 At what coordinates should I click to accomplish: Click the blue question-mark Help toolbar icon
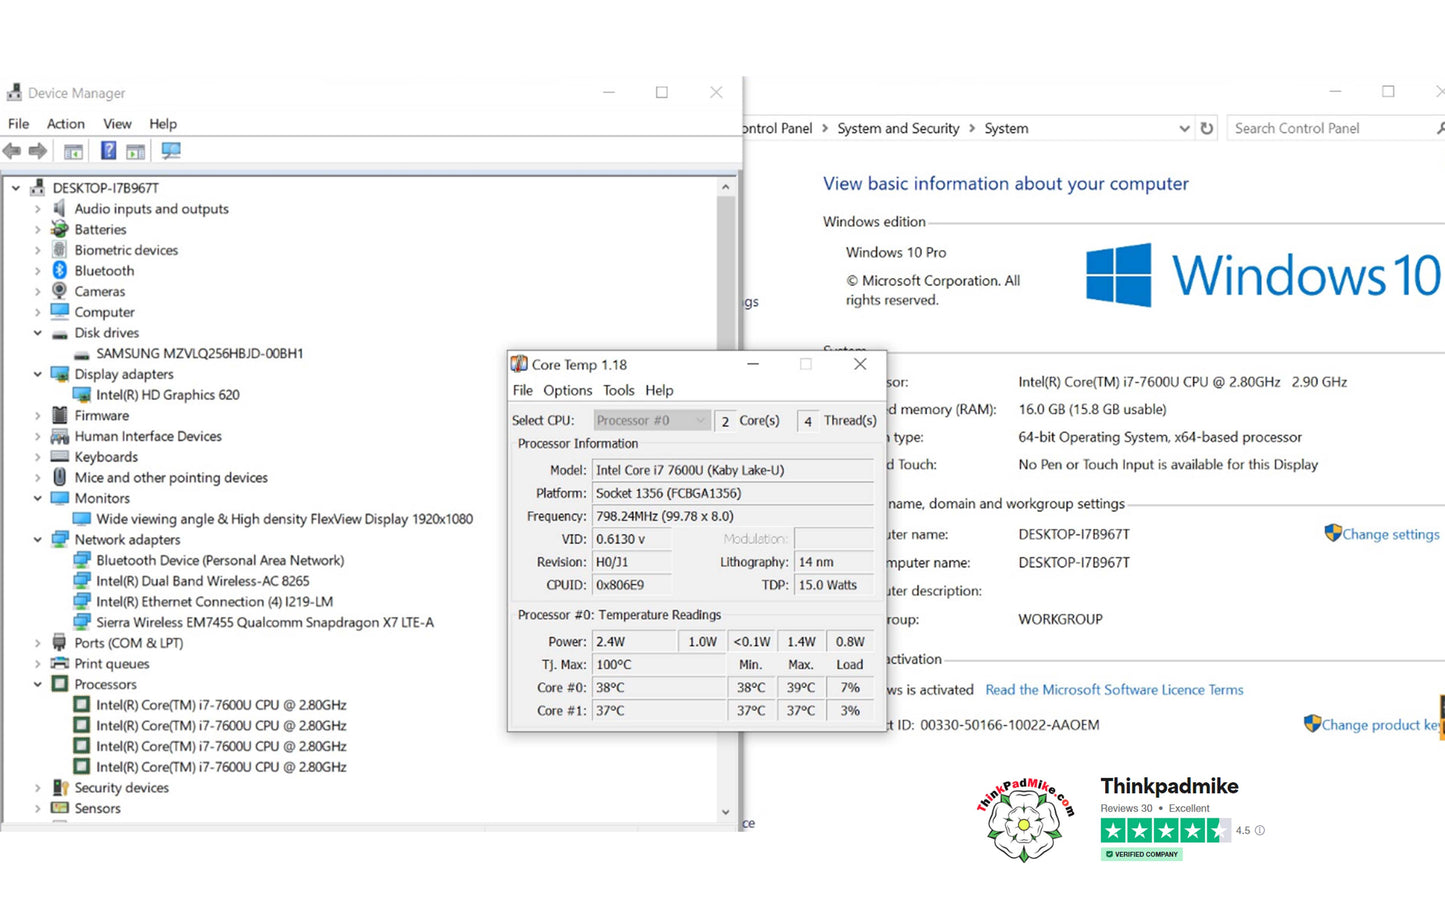(108, 151)
